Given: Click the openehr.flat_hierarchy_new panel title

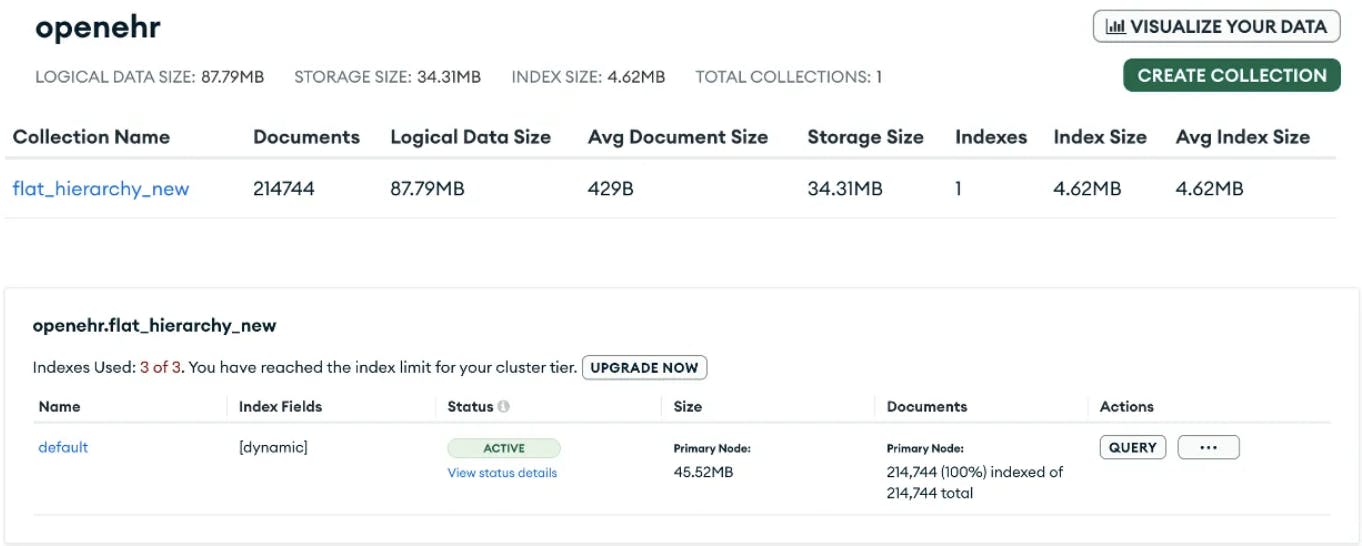Looking at the screenshot, I should (154, 325).
